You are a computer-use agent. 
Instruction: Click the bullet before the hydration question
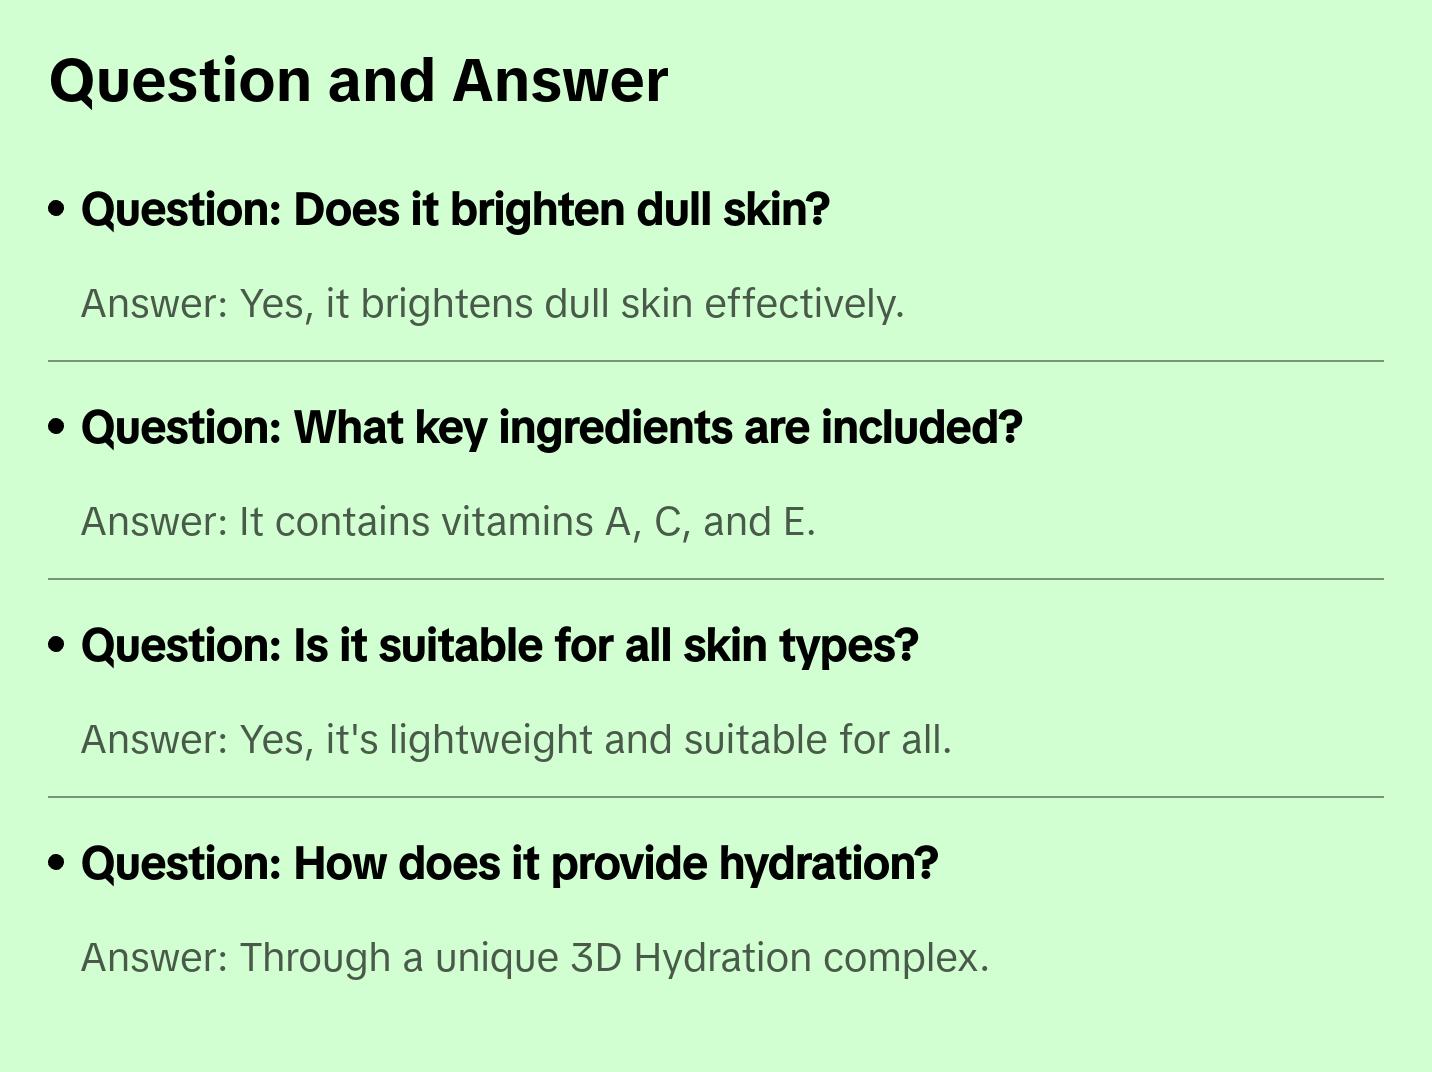point(57,863)
